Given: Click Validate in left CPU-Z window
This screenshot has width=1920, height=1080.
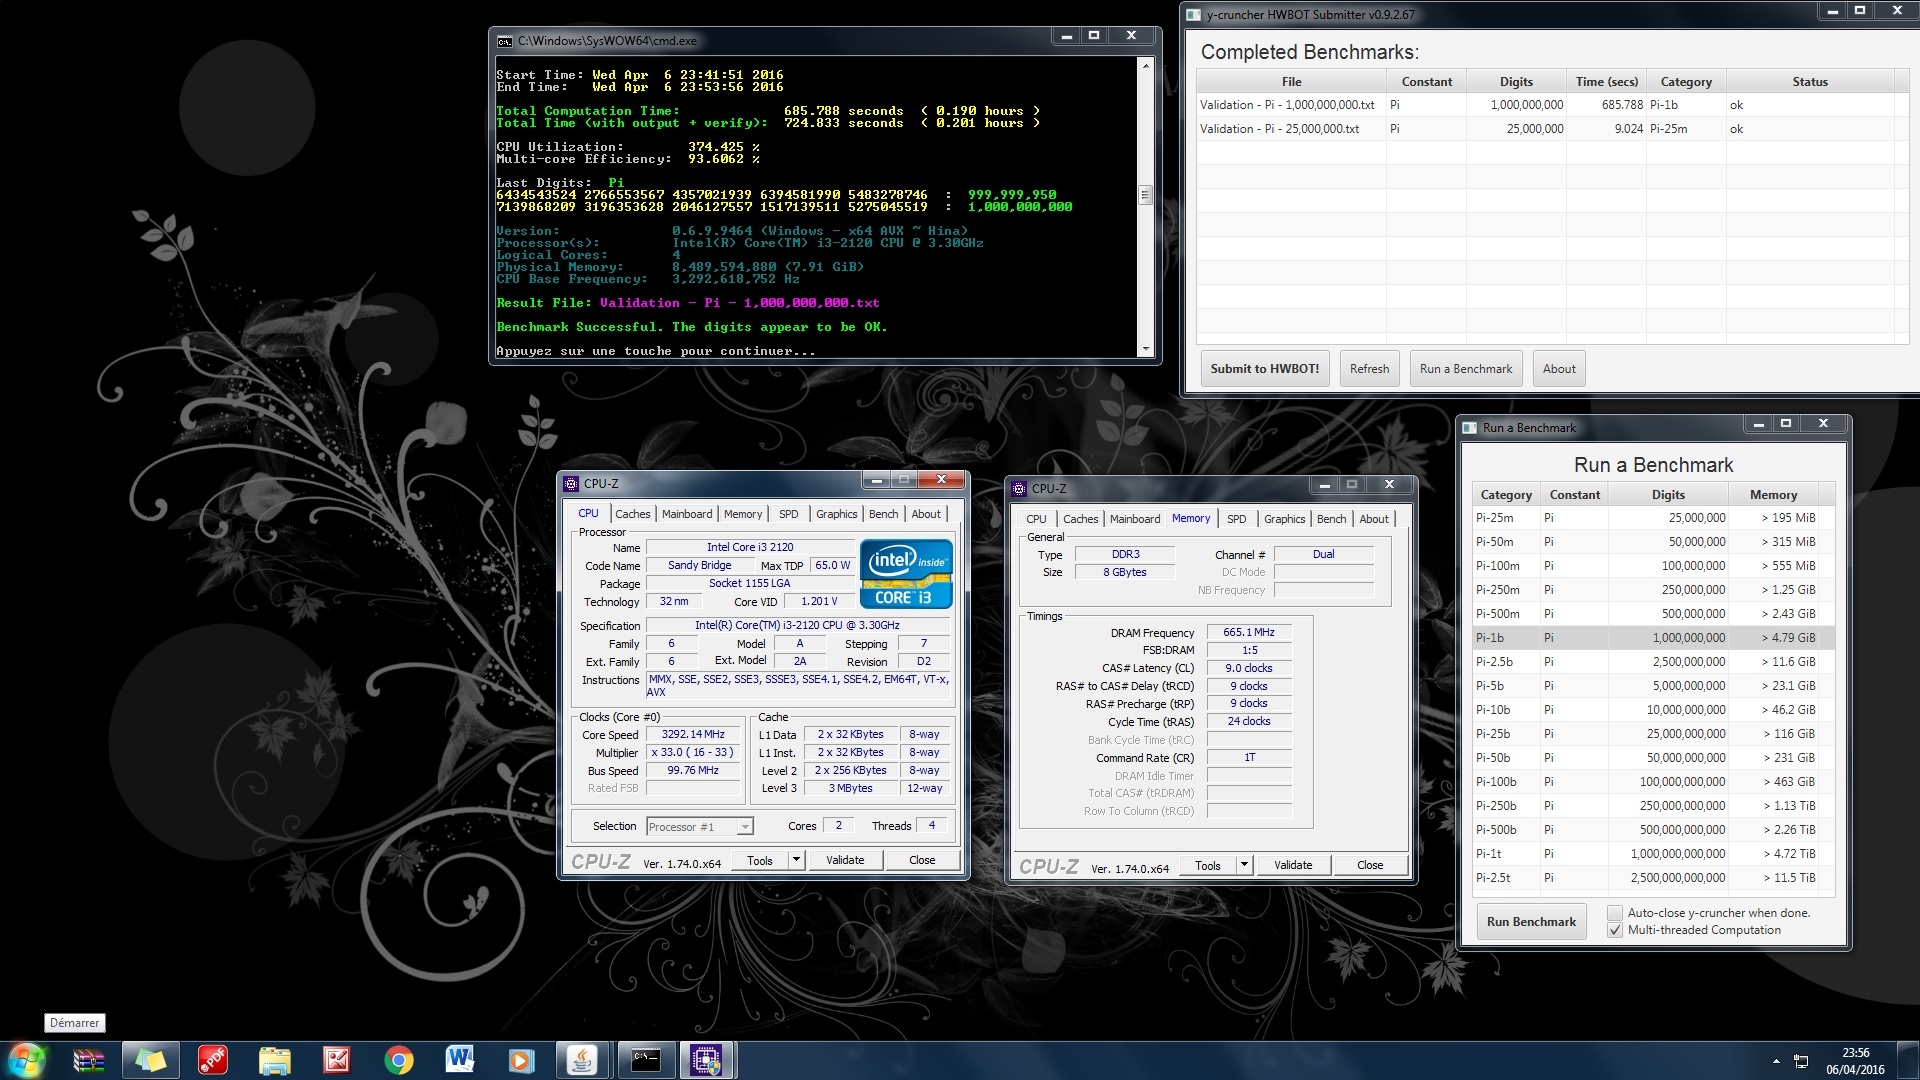Looking at the screenshot, I should click(845, 860).
